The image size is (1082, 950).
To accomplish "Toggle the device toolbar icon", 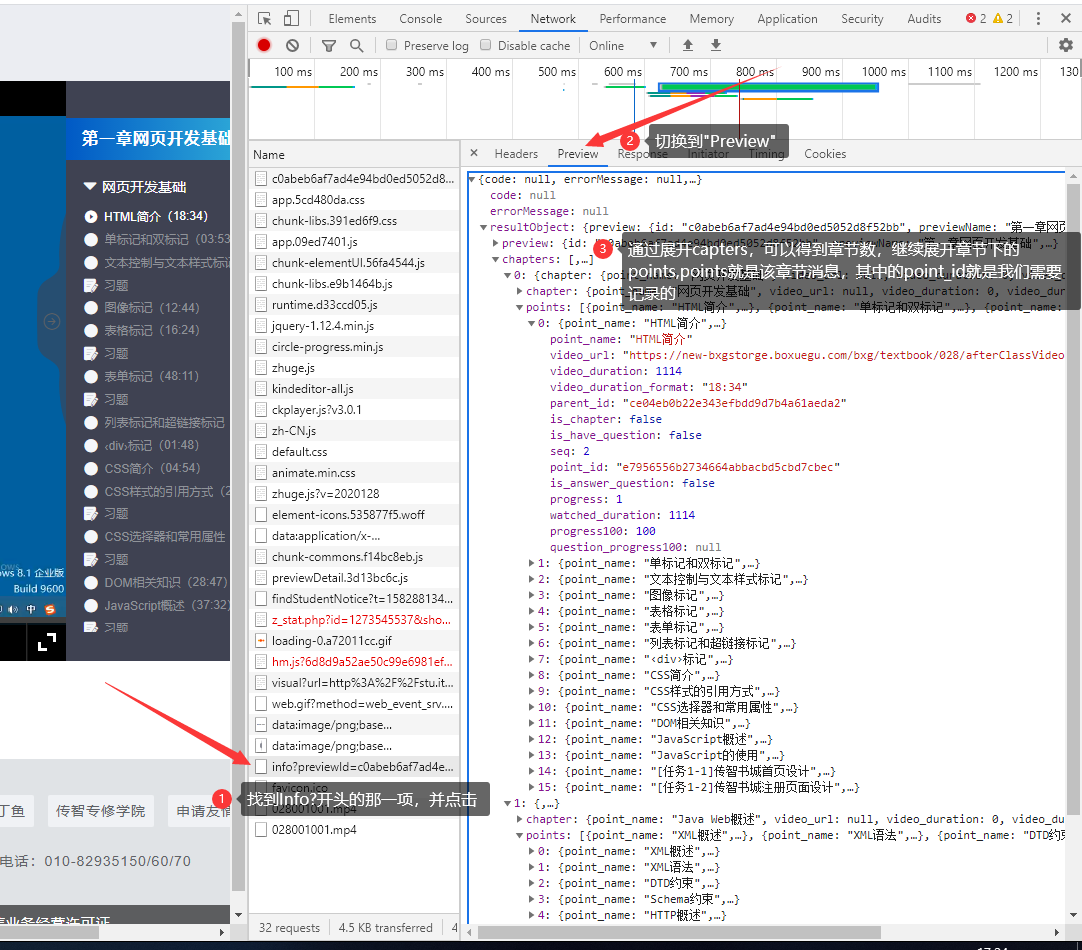I will (291, 18).
